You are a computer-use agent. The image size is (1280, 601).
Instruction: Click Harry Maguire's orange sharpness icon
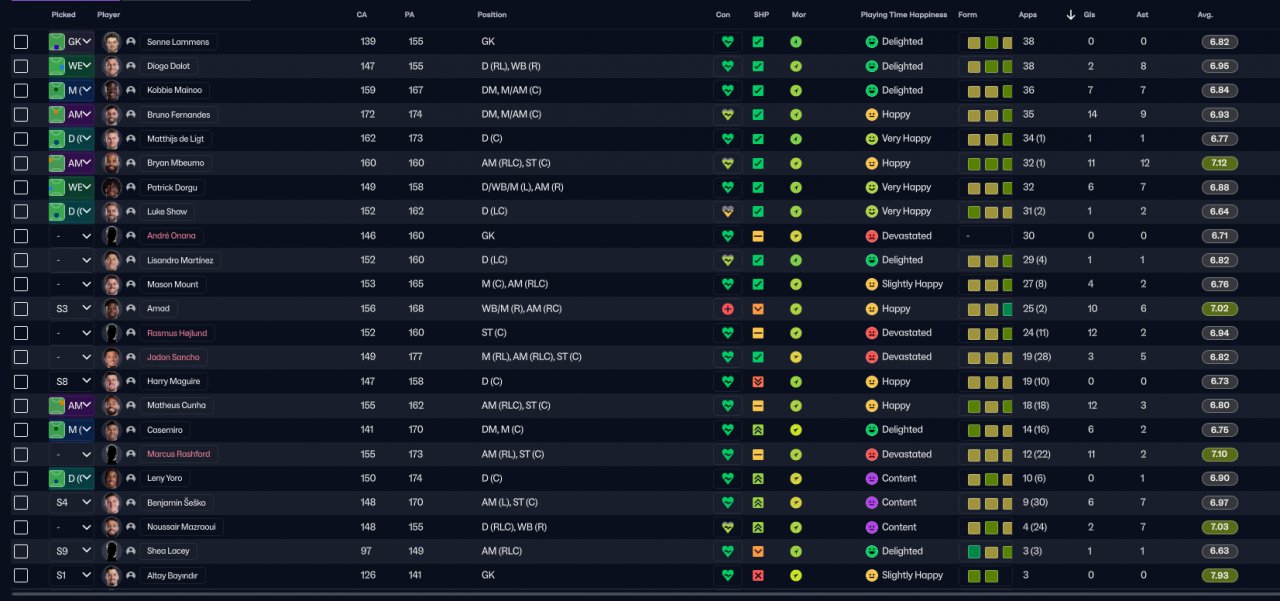(758, 381)
